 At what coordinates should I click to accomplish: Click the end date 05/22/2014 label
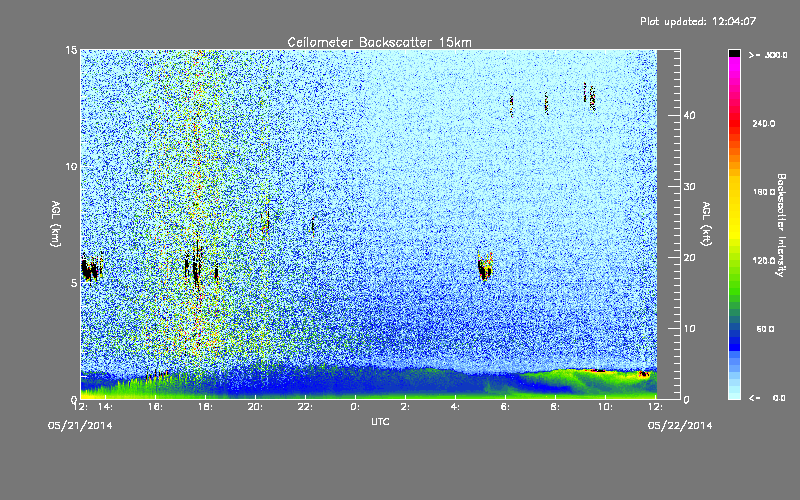(680, 426)
